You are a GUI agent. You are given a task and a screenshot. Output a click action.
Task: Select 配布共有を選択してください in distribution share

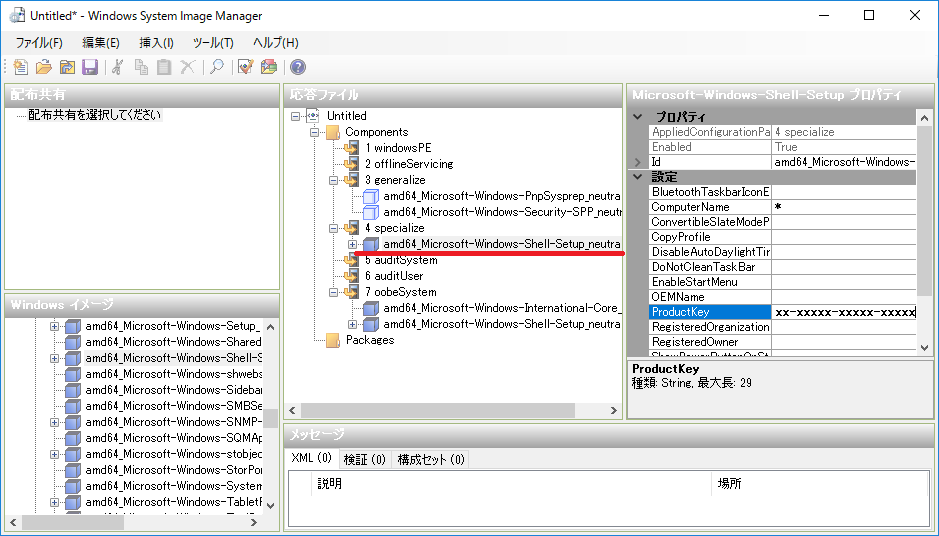[95, 115]
